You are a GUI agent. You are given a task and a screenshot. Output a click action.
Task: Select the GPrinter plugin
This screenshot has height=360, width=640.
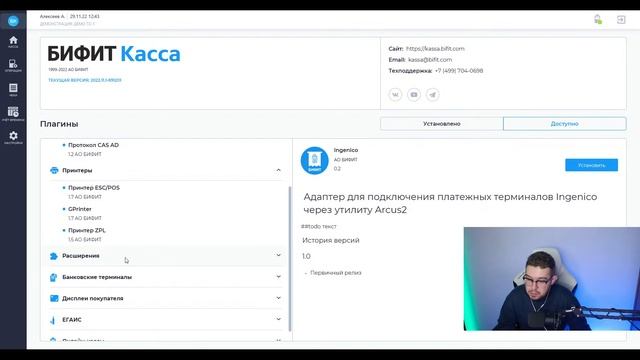click(x=80, y=209)
